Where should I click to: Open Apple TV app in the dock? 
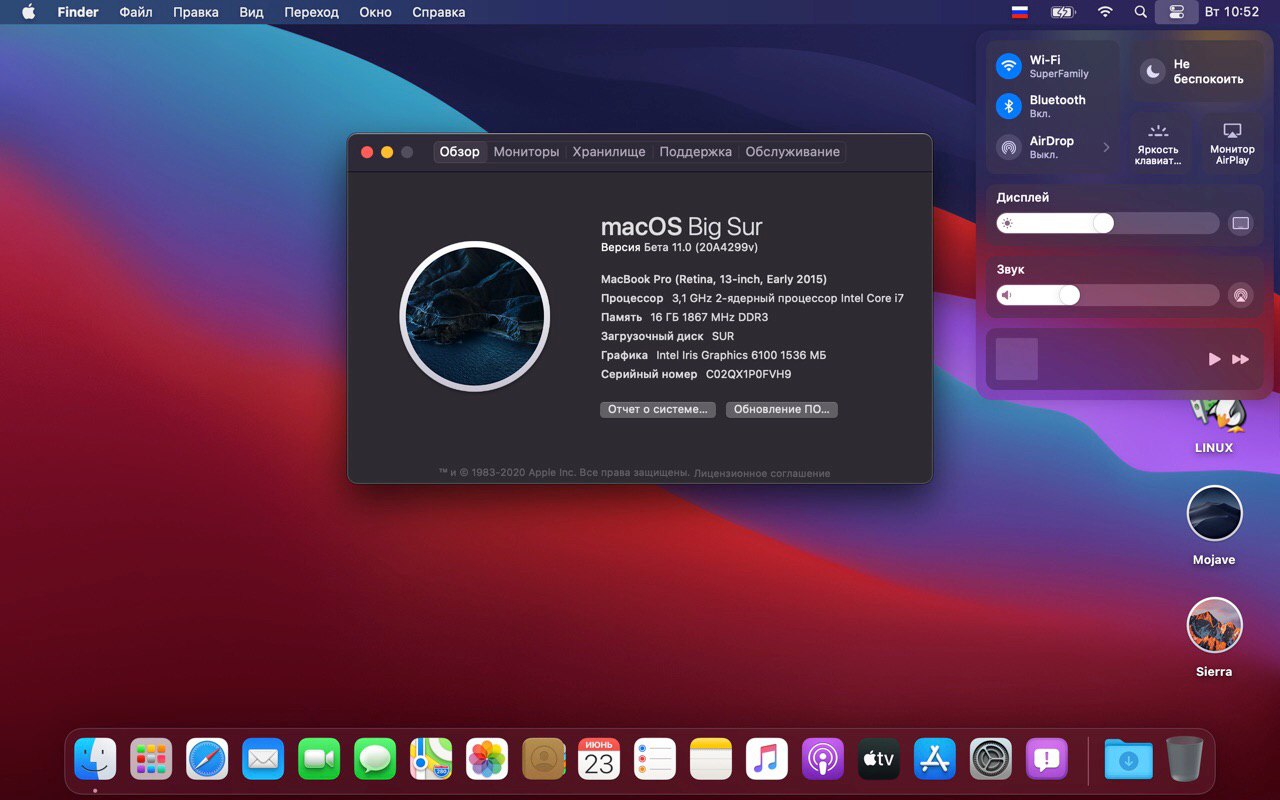[x=879, y=760]
